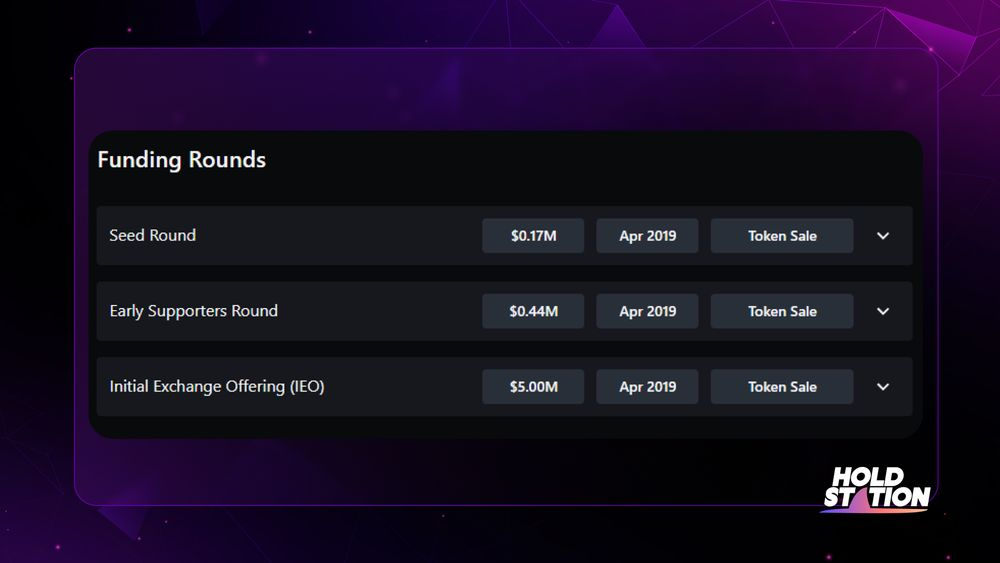Viewport: 1000px width, 563px height.
Task: Click the Holdstation logo
Action: click(876, 489)
